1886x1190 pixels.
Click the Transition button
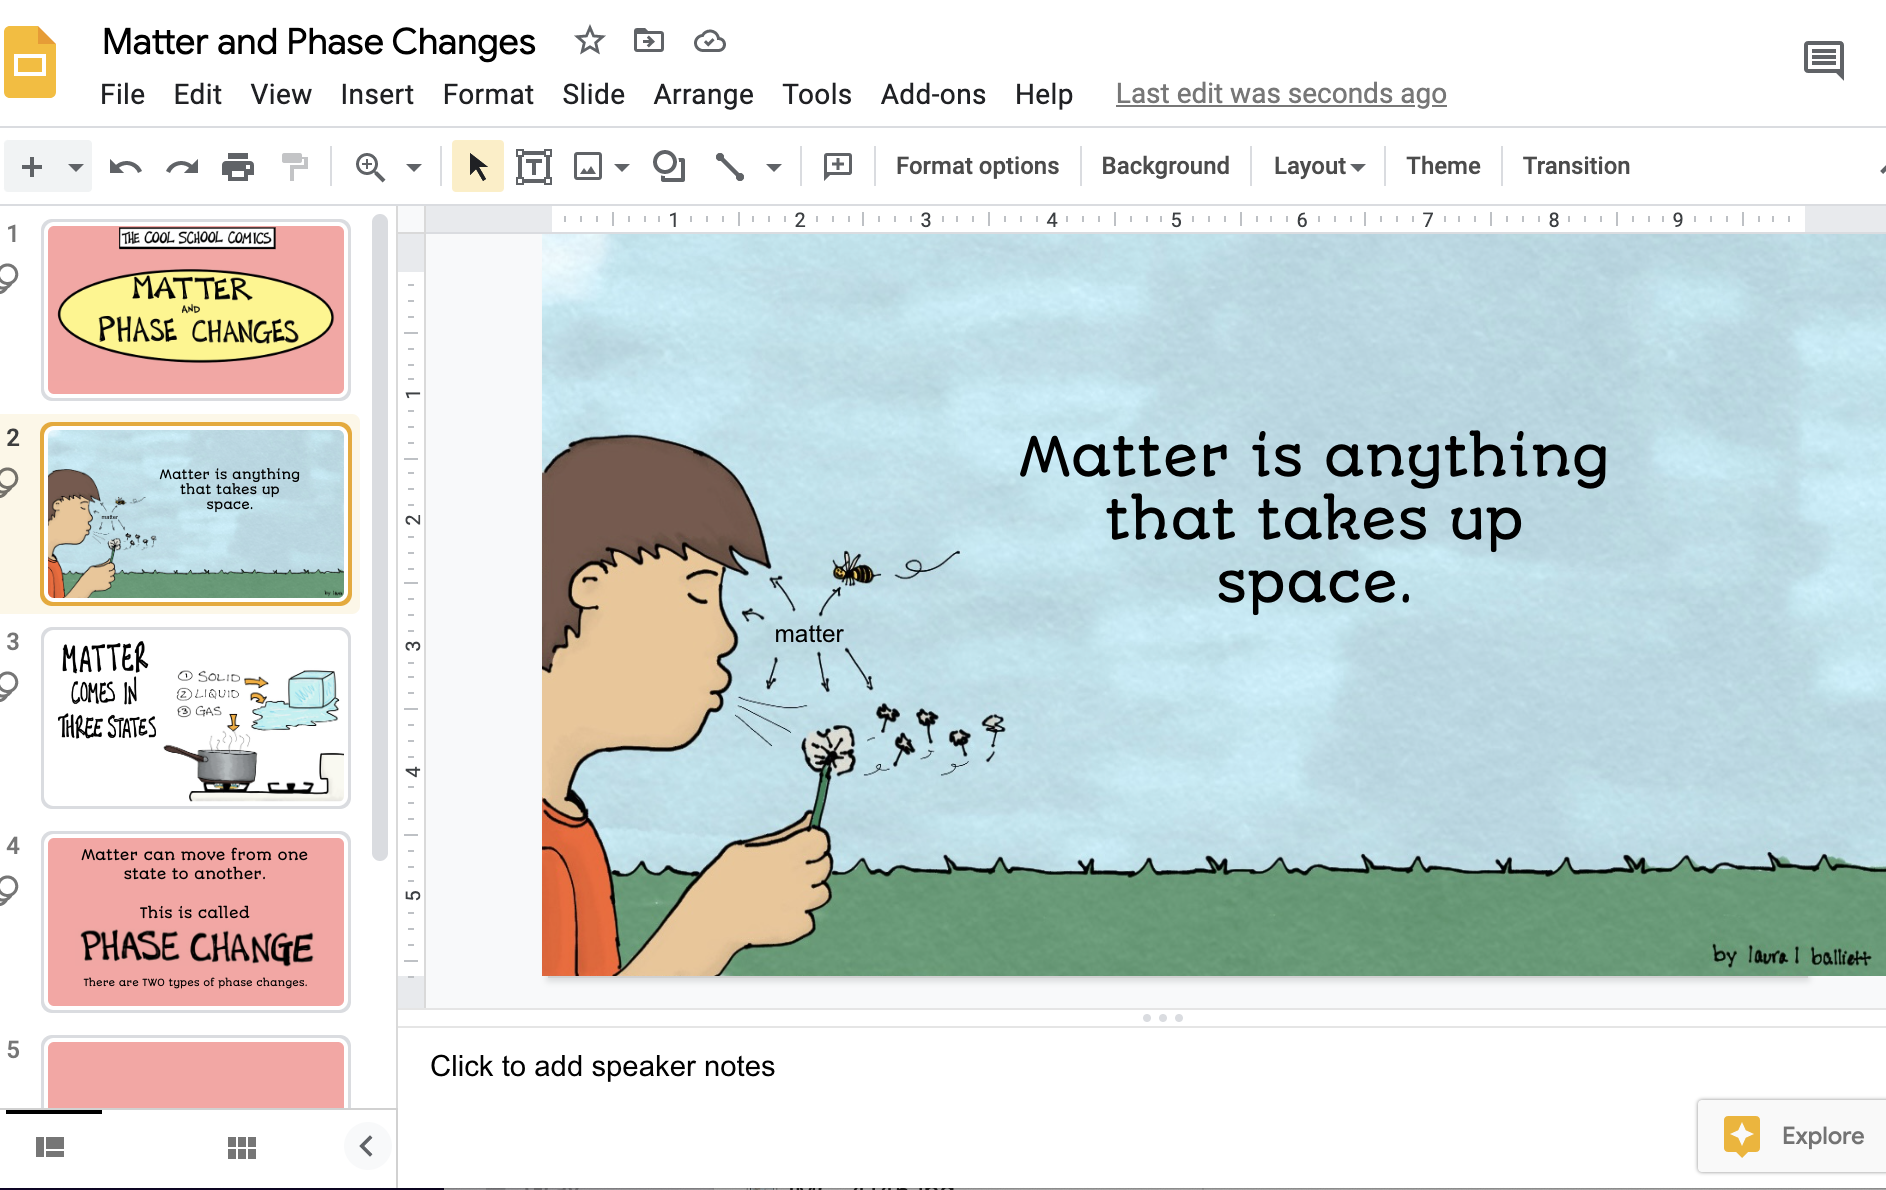click(x=1576, y=166)
